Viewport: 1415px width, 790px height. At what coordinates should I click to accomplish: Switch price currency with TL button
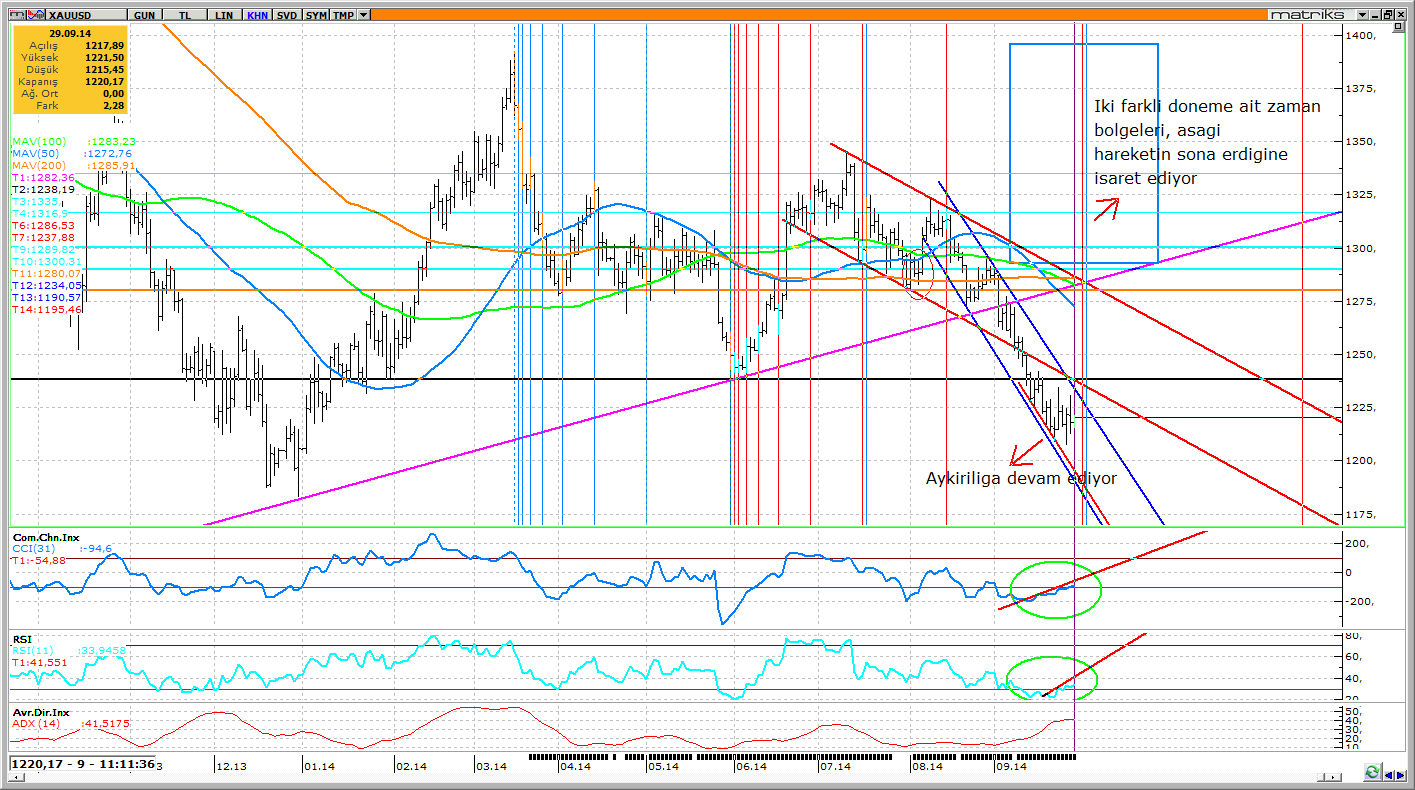(x=185, y=15)
